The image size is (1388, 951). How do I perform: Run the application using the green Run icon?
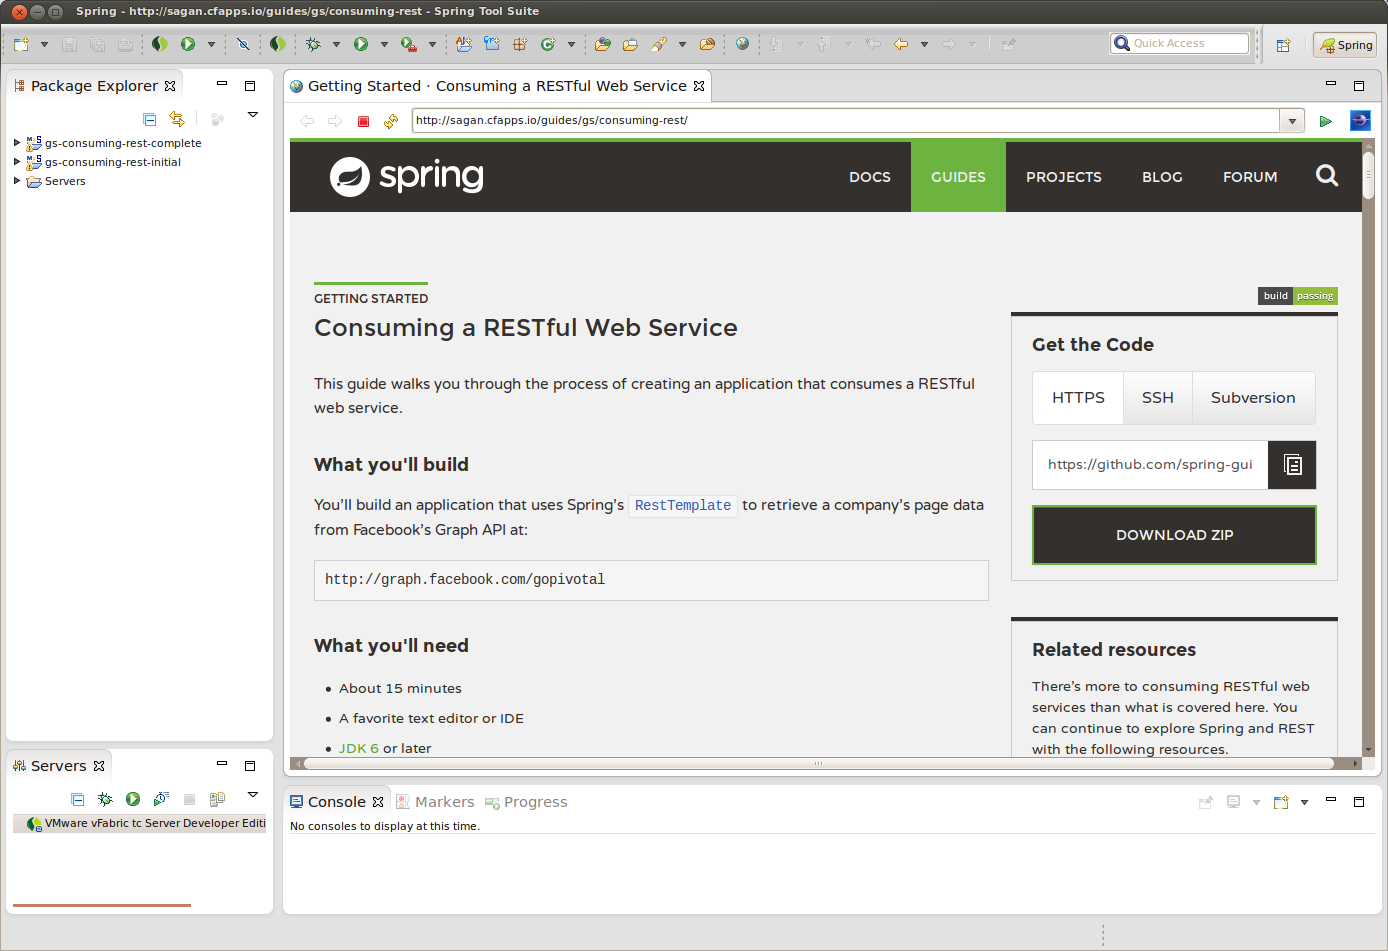pos(360,45)
